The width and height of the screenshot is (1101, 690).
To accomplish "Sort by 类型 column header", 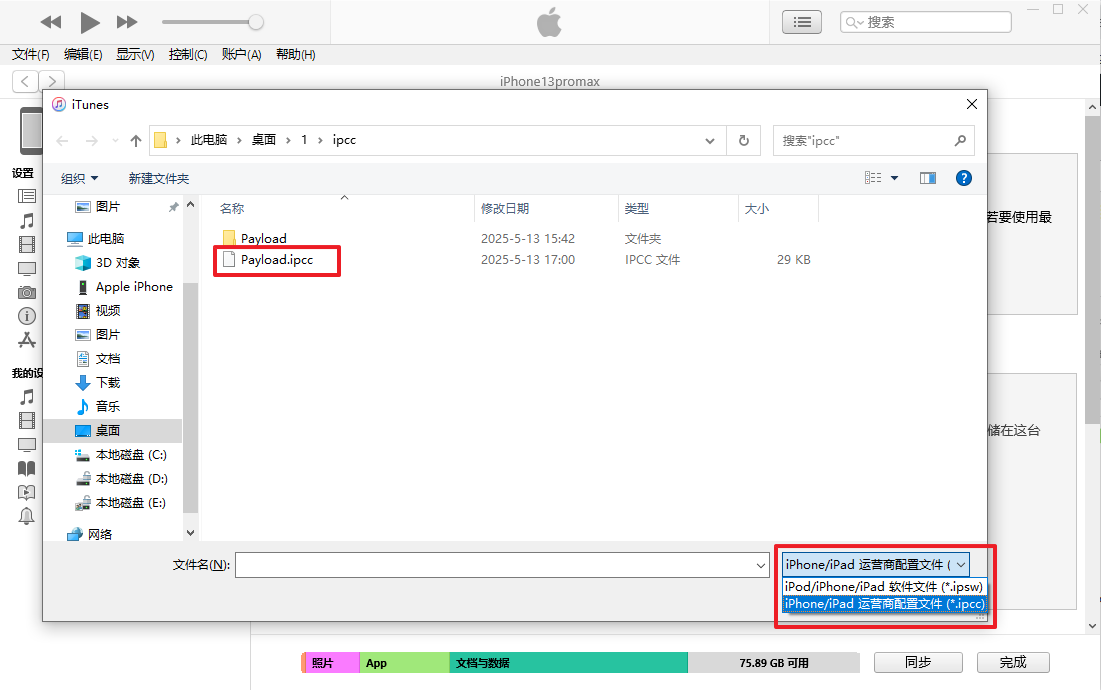I will tap(637, 209).
